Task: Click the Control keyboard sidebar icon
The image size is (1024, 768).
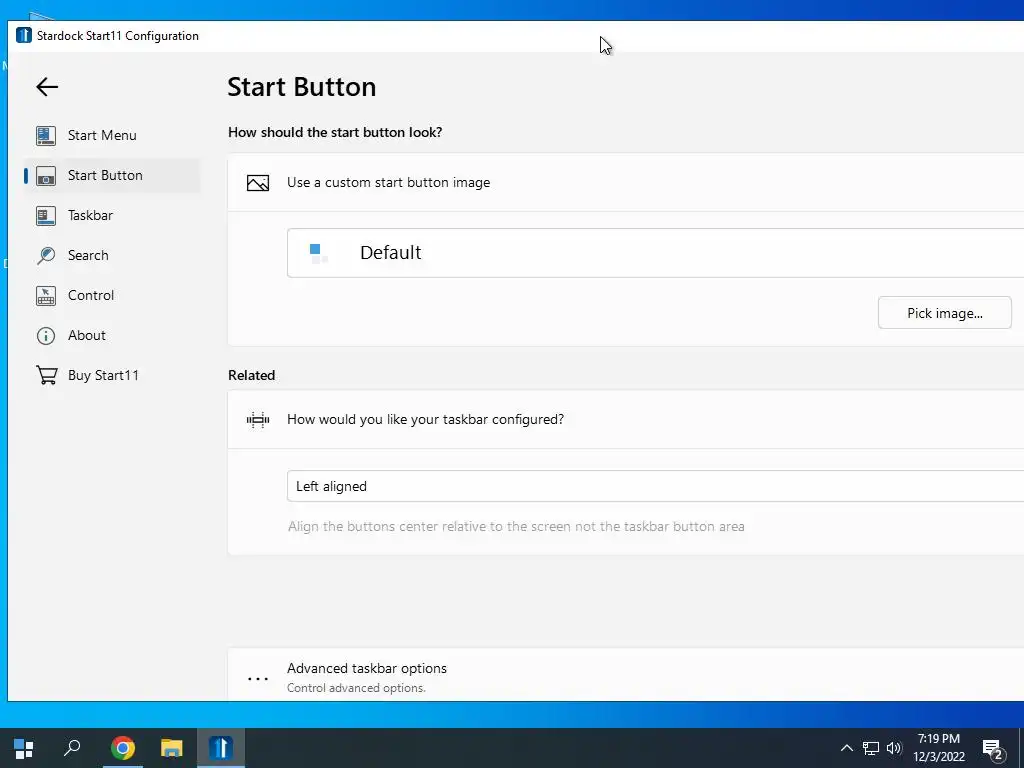Action: click(x=46, y=296)
